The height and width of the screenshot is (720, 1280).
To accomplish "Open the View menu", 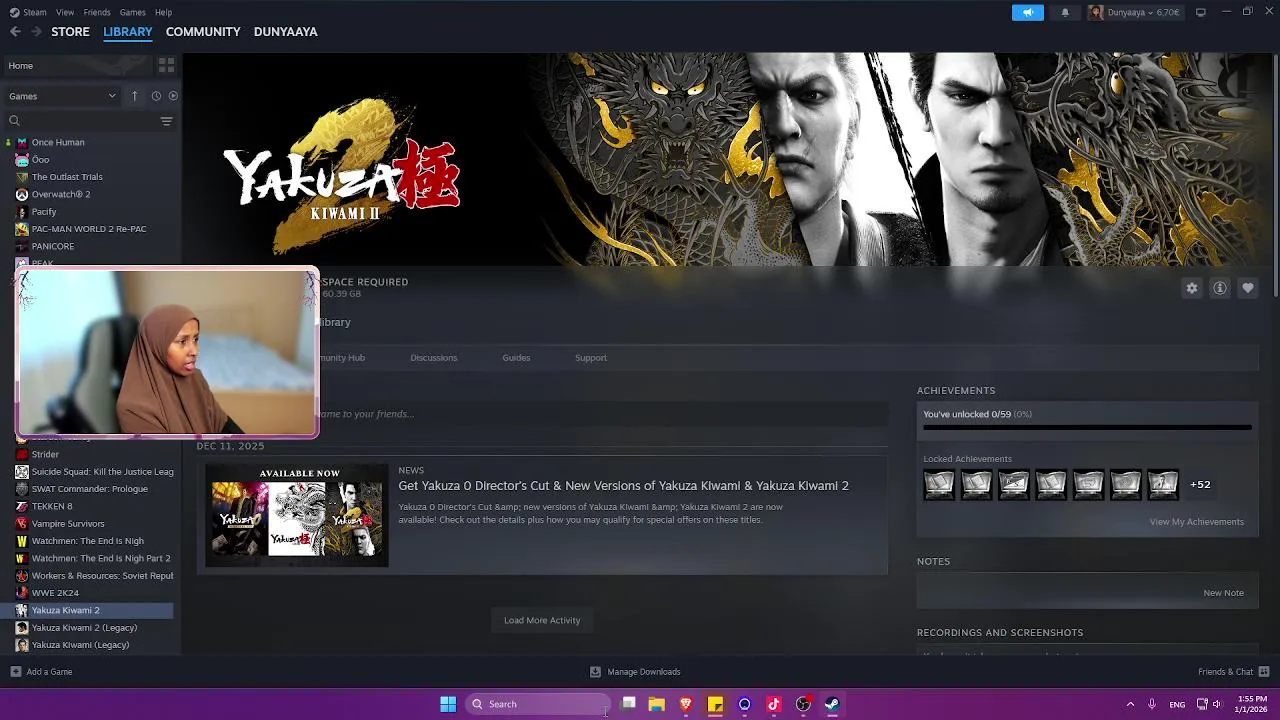I will click(65, 12).
